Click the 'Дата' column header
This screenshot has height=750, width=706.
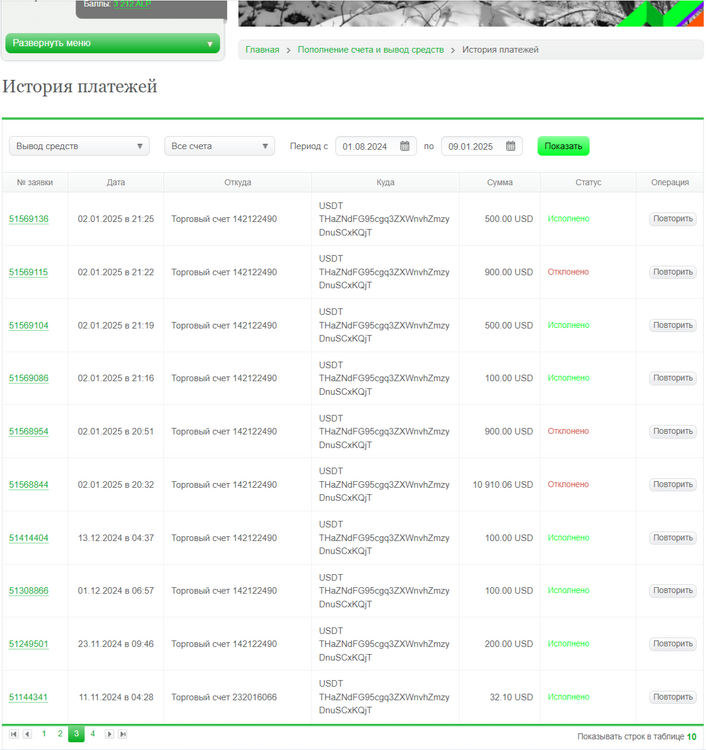pos(116,182)
